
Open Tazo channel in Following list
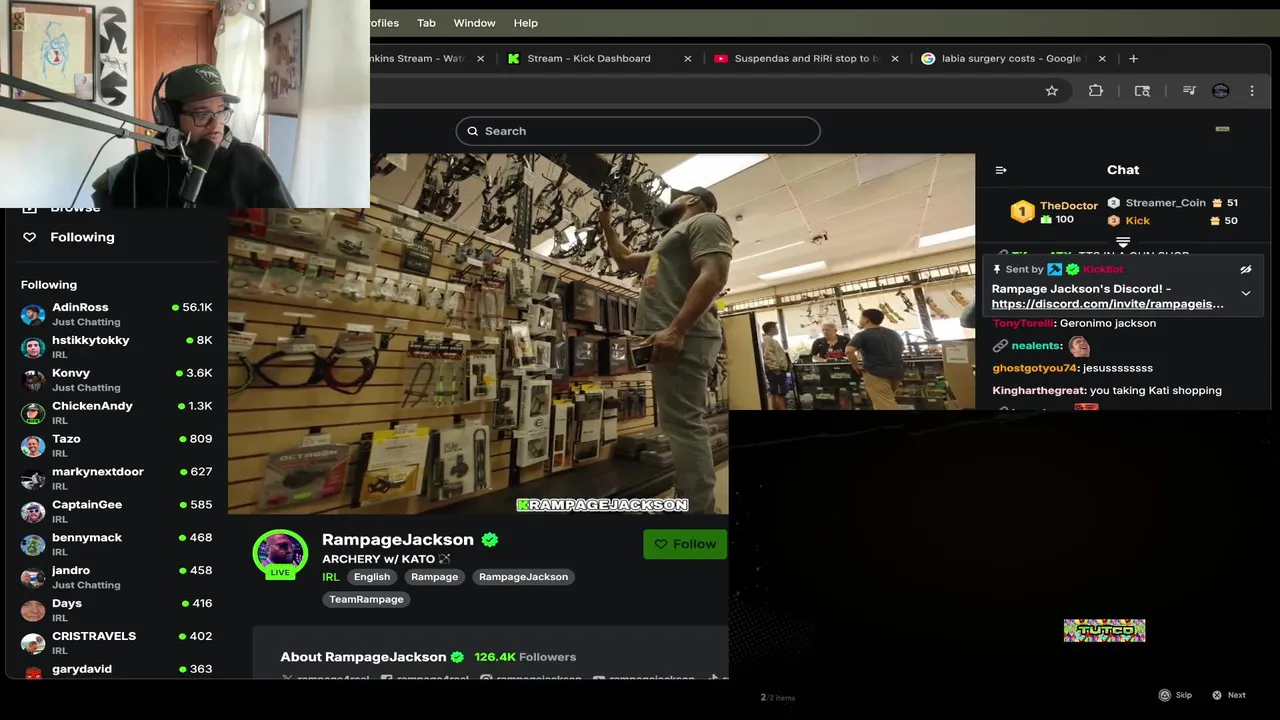point(116,446)
